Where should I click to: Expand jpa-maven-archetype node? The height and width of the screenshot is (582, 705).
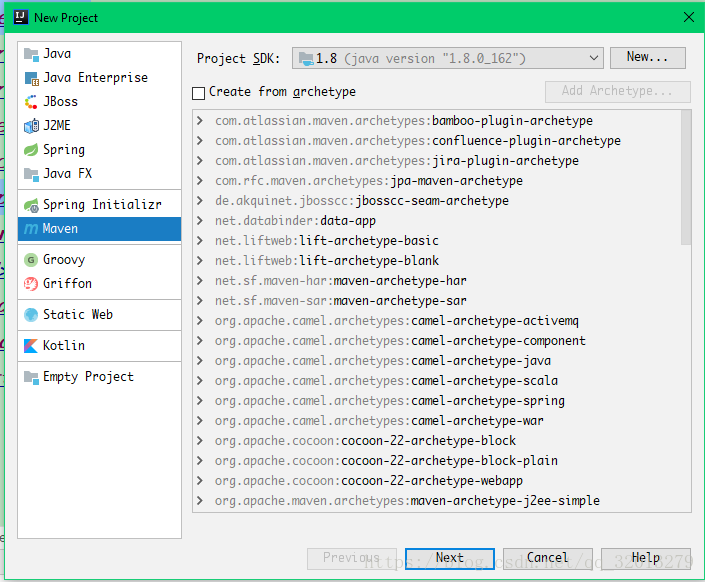click(x=200, y=180)
